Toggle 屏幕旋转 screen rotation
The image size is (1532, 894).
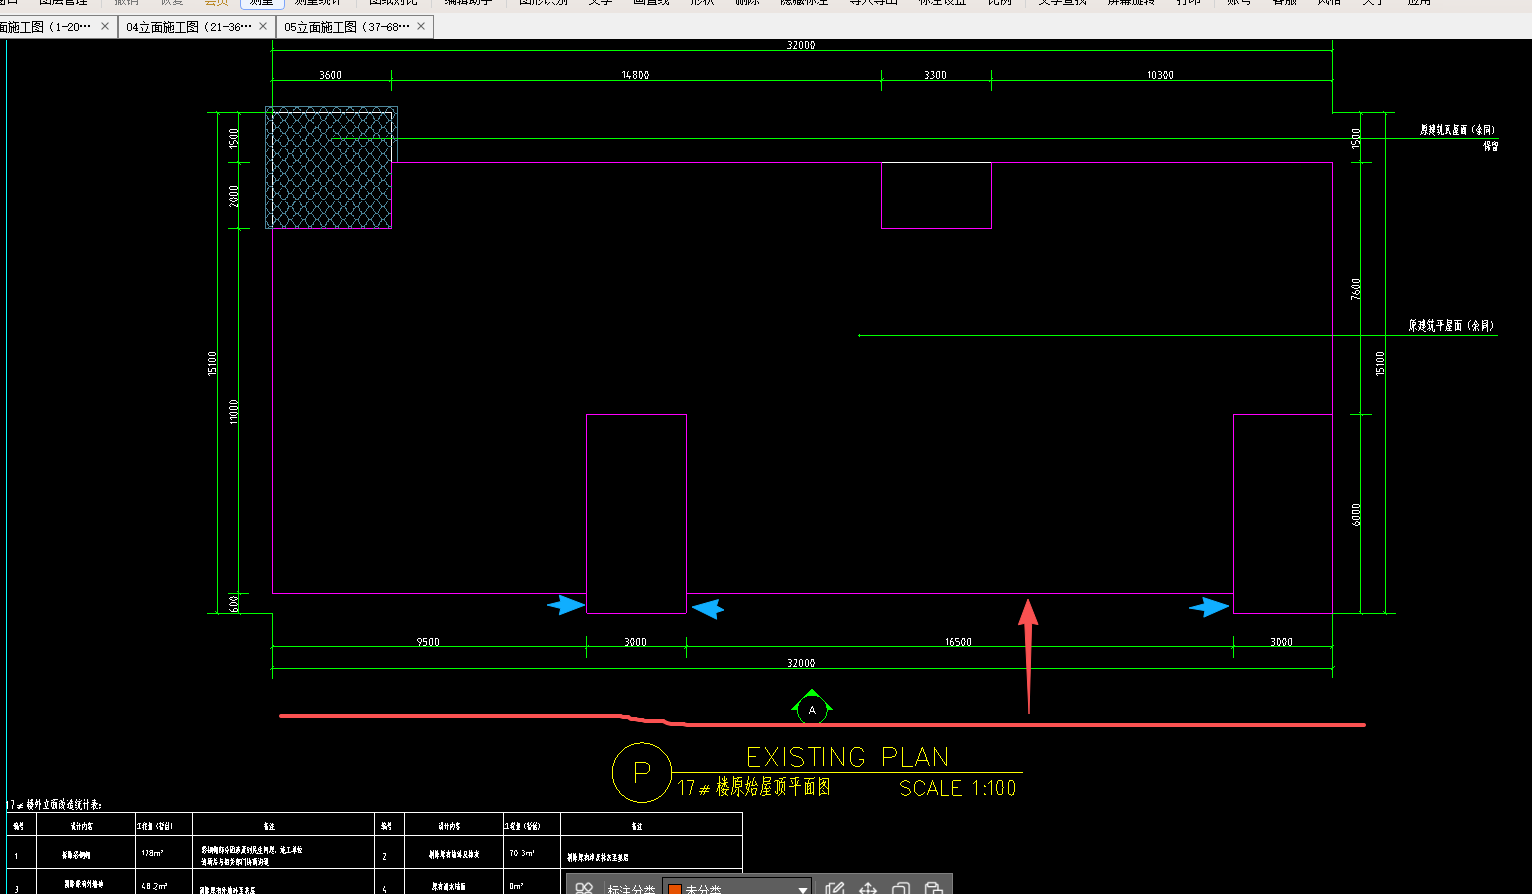click(1130, 2)
